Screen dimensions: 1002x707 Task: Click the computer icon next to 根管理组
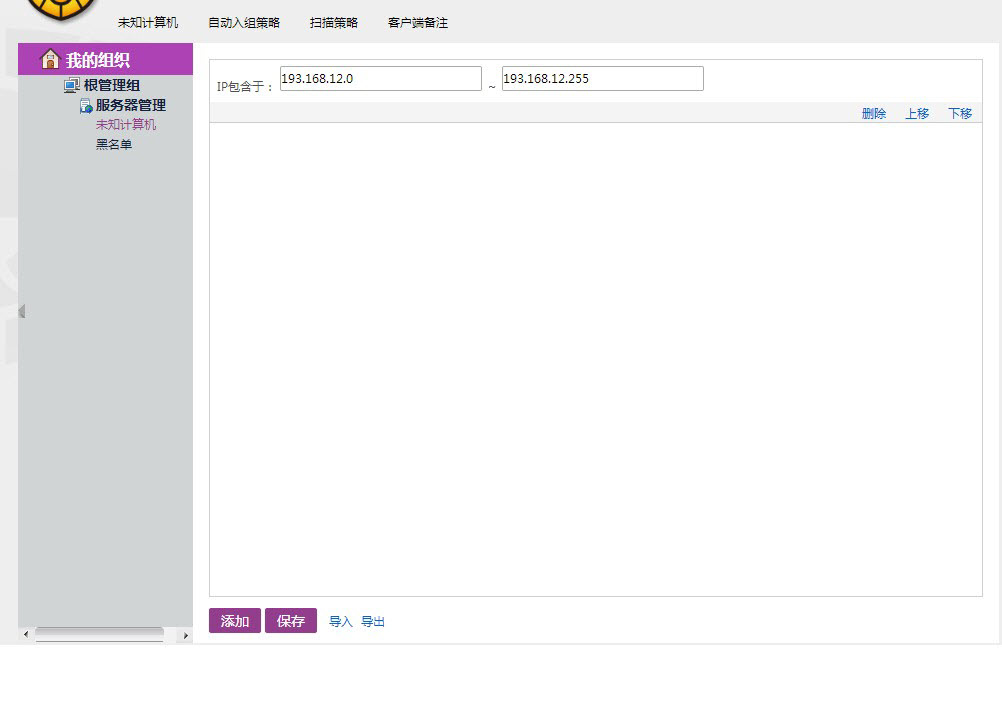click(x=72, y=86)
